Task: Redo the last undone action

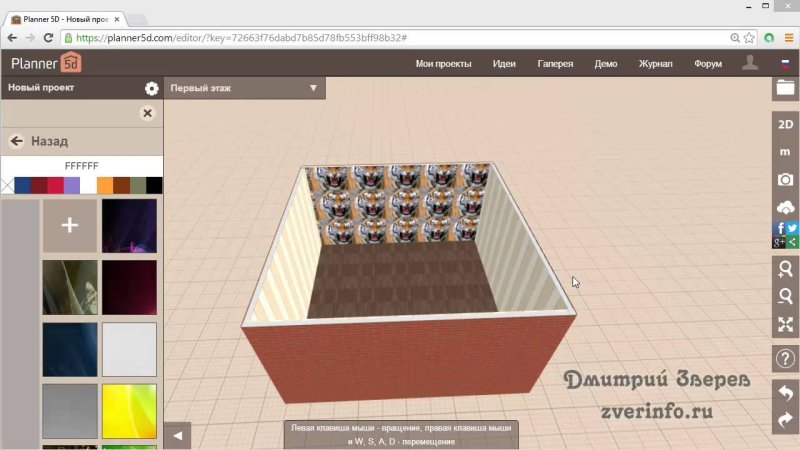Action: 785,420
